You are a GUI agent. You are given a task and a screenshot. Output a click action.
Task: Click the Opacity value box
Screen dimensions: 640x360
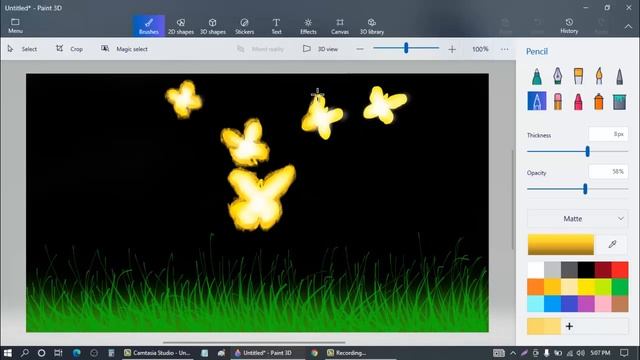point(608,172)
